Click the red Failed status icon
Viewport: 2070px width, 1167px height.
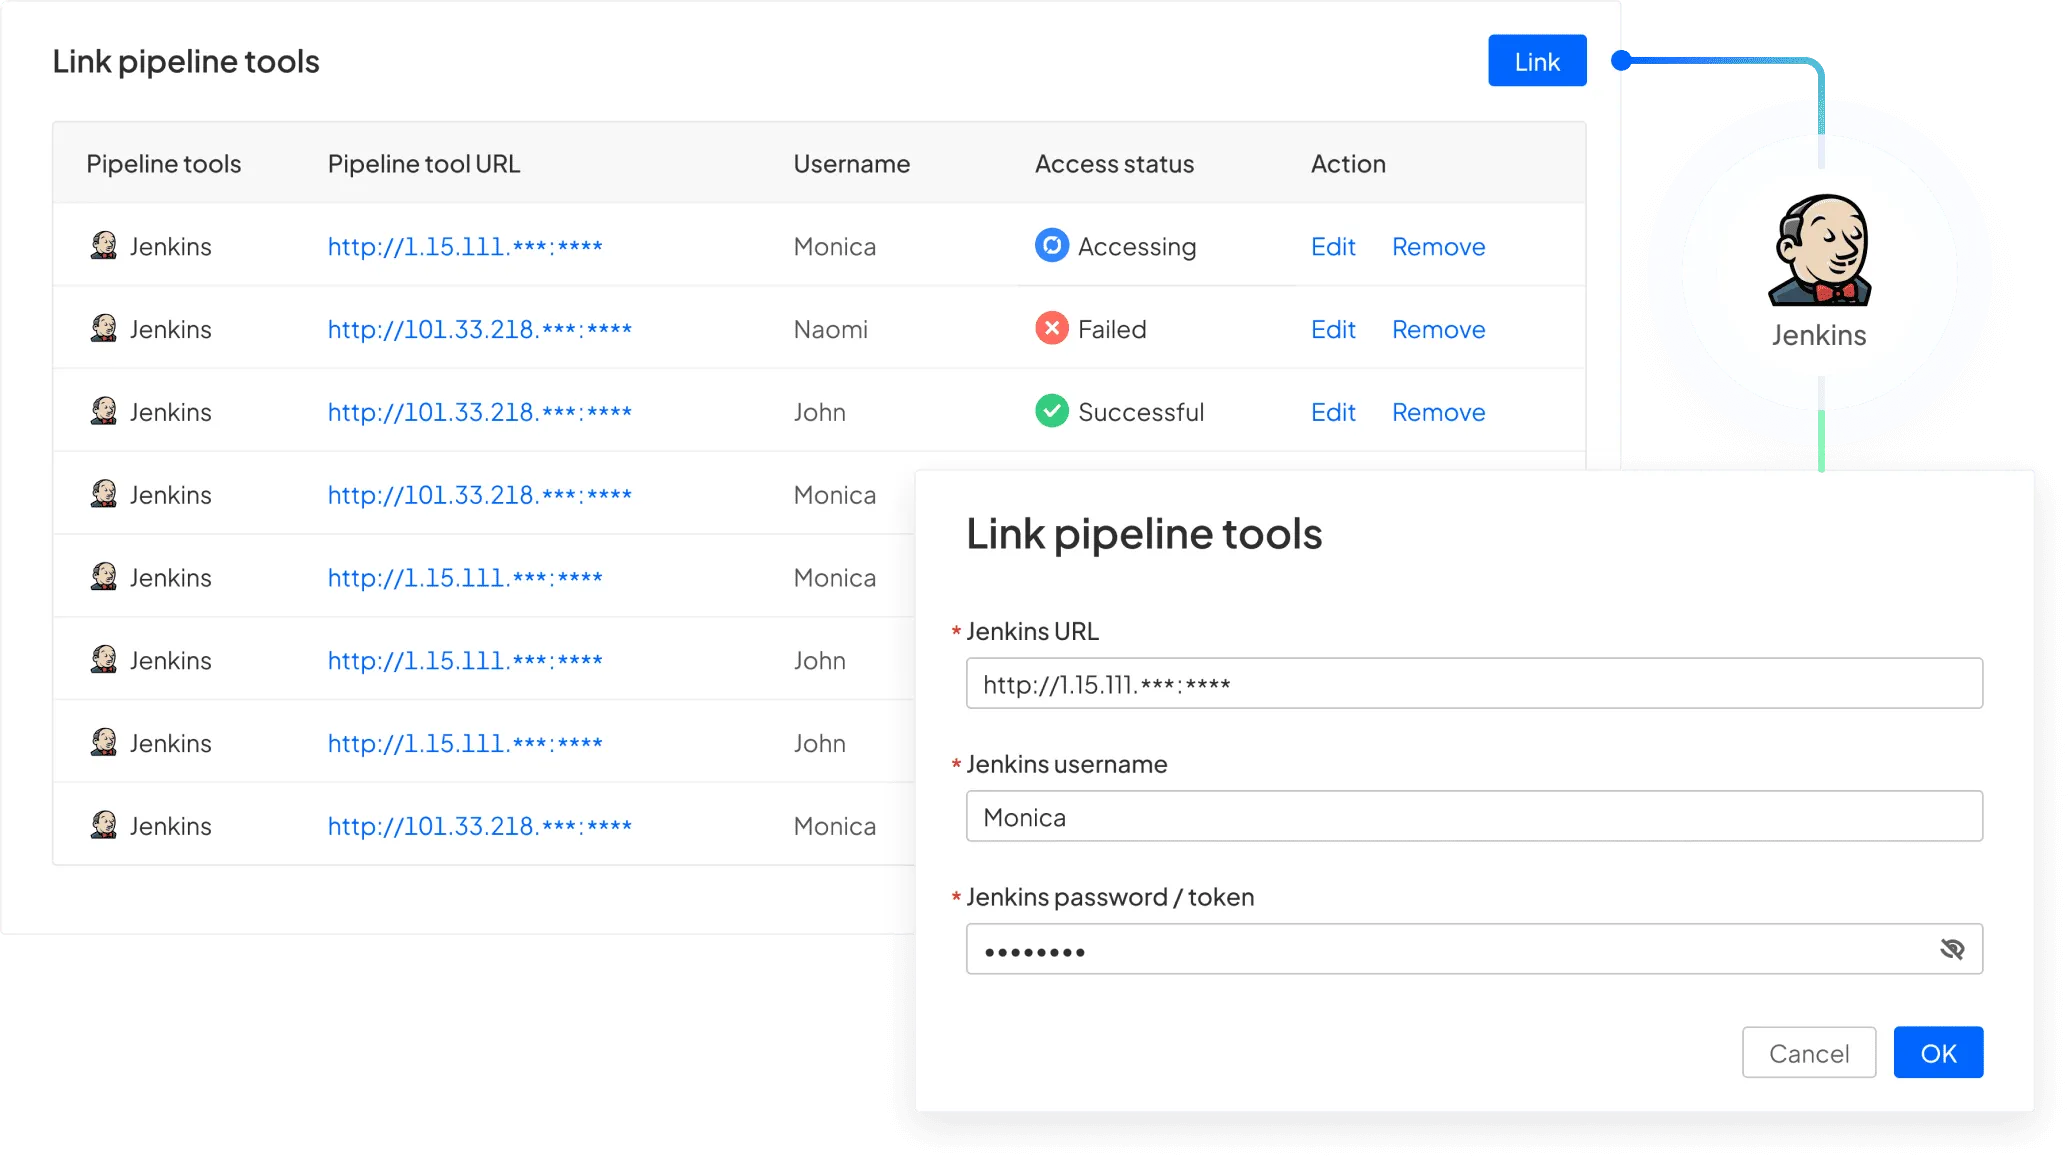click(1051, 328)
